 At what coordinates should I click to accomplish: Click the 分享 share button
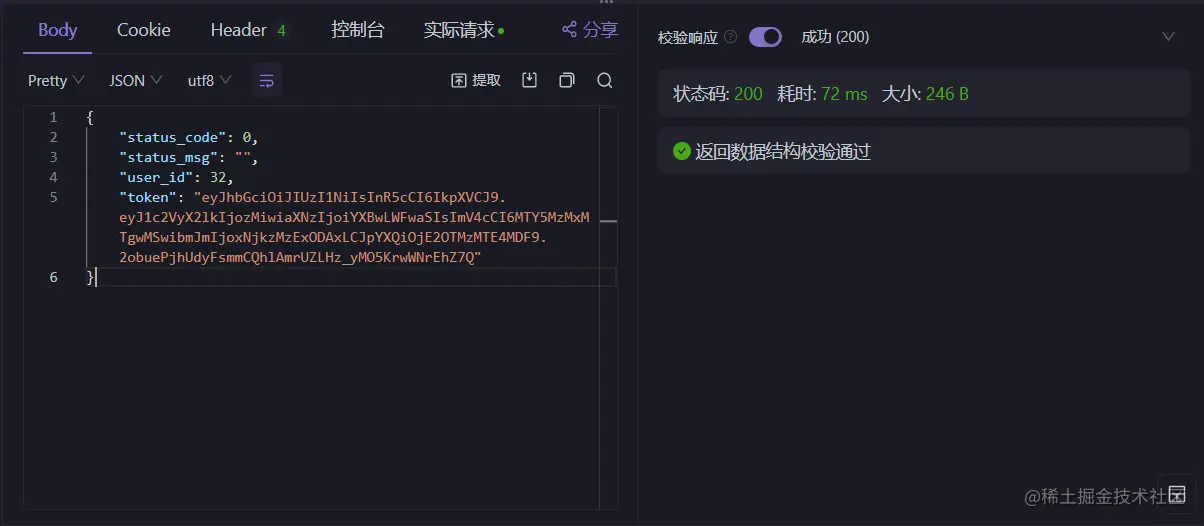click(x=590, y=30)
